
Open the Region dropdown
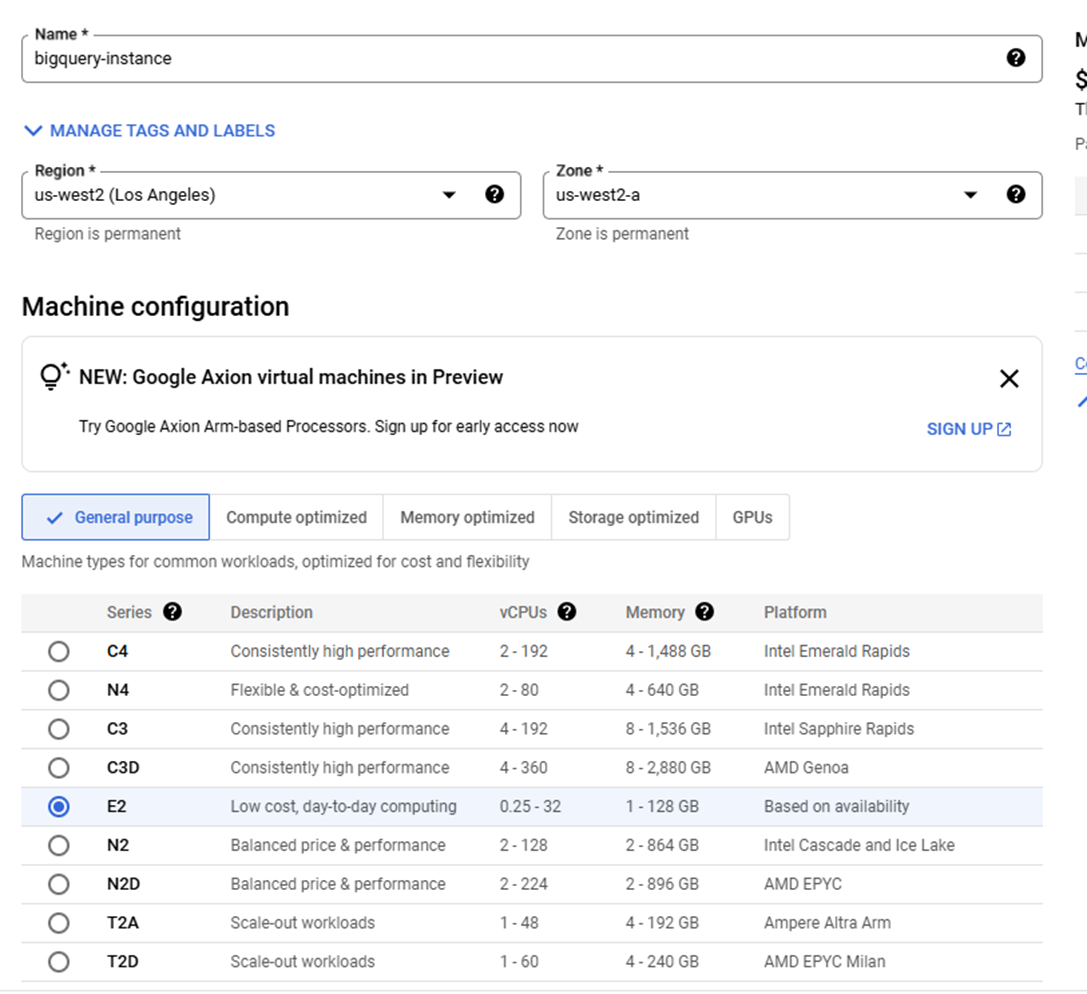[x=449, y=195]
